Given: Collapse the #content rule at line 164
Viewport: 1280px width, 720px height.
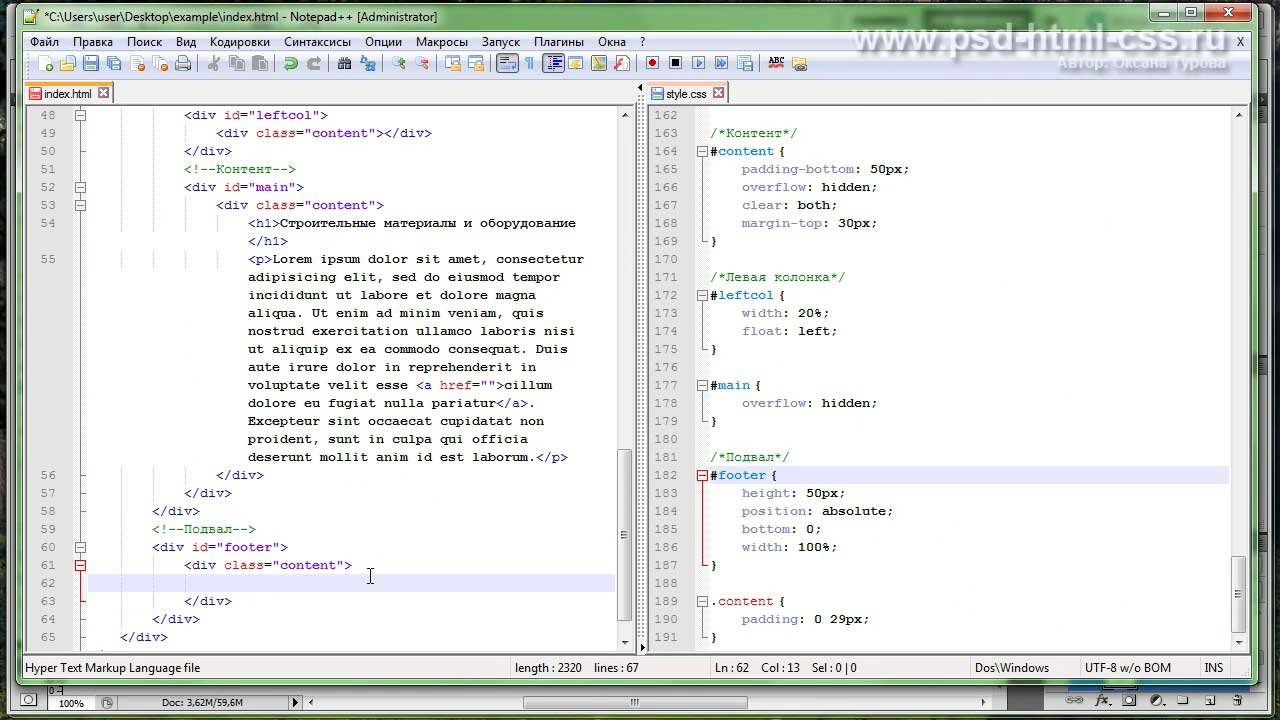Looking at the screenshot, I should (x=702, y=151).
